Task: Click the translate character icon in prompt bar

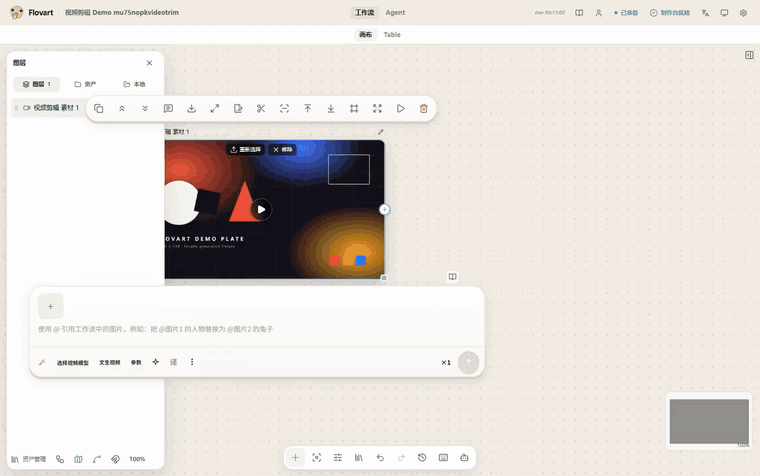Action: [174, 362]
